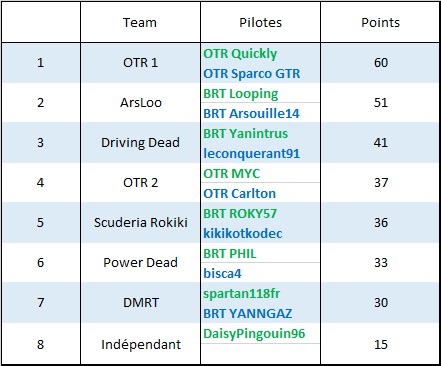Click the leconquerant91 pilot name
This screenshot has width=441, height=366.
coord(252,154)
